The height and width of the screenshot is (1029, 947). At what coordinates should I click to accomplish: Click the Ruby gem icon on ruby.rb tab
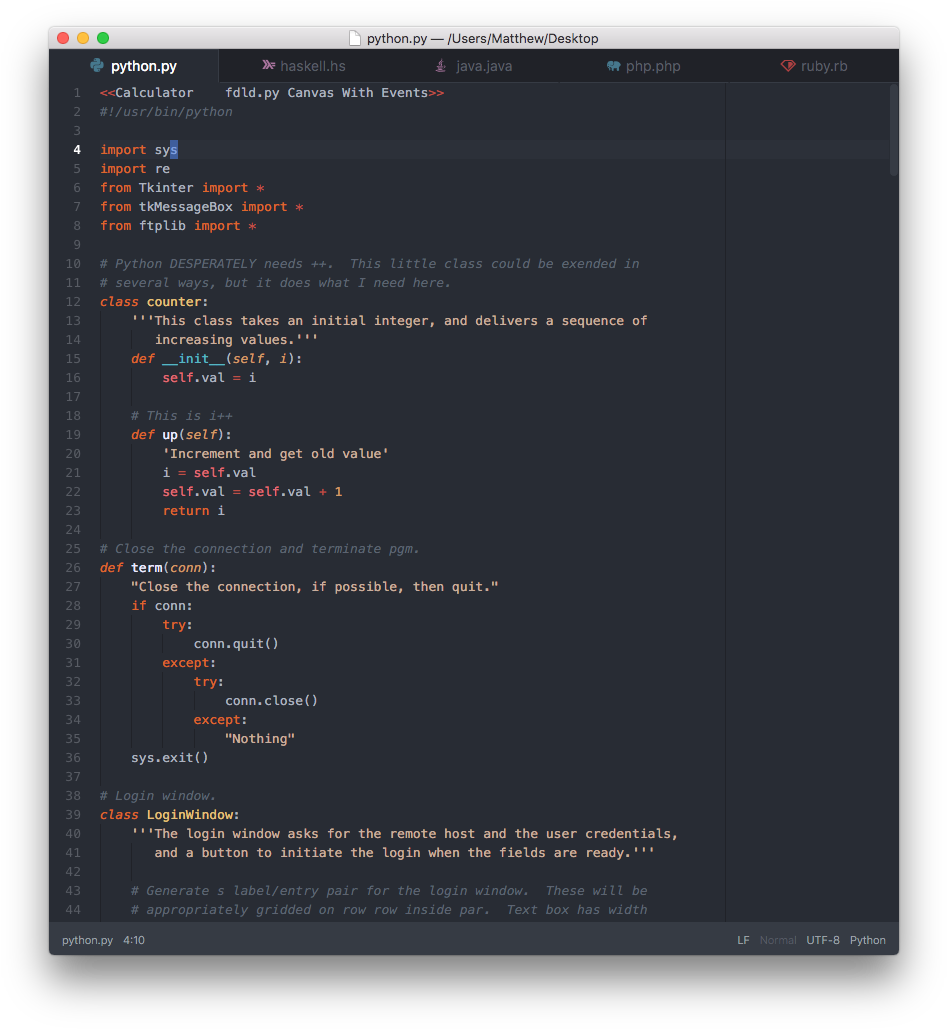(787, 66)
